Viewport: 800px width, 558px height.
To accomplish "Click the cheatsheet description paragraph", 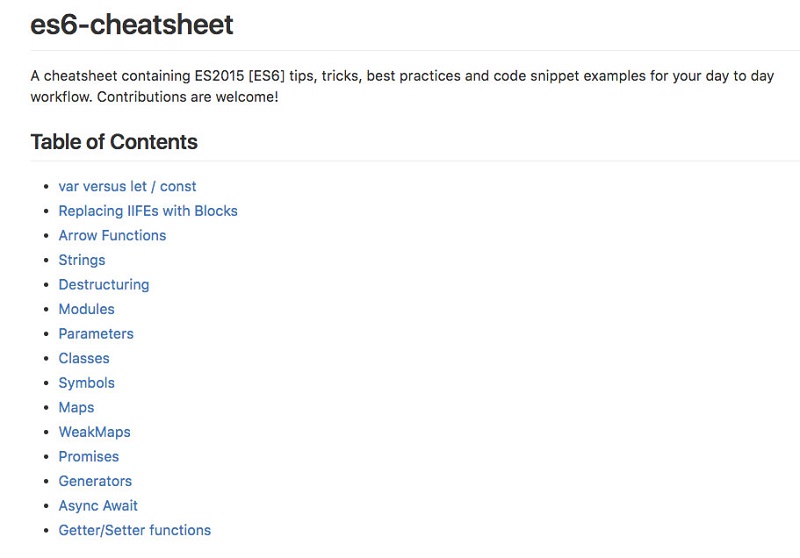I will pos(402,86).
